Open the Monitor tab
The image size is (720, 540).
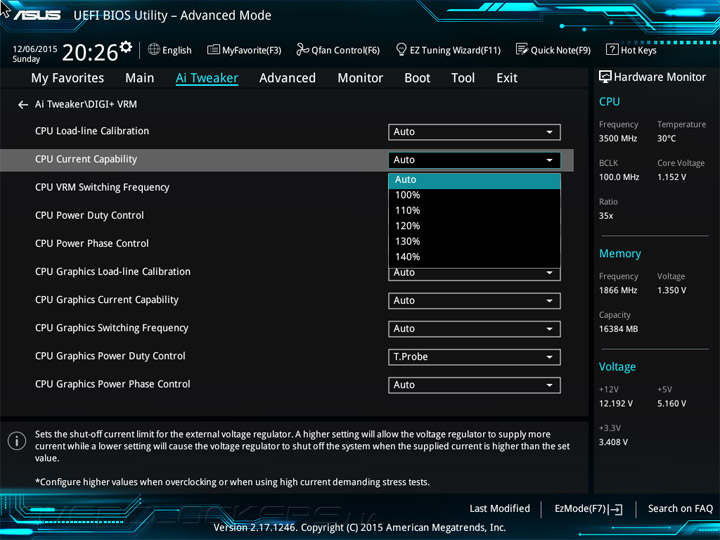[x=360, y=78]
